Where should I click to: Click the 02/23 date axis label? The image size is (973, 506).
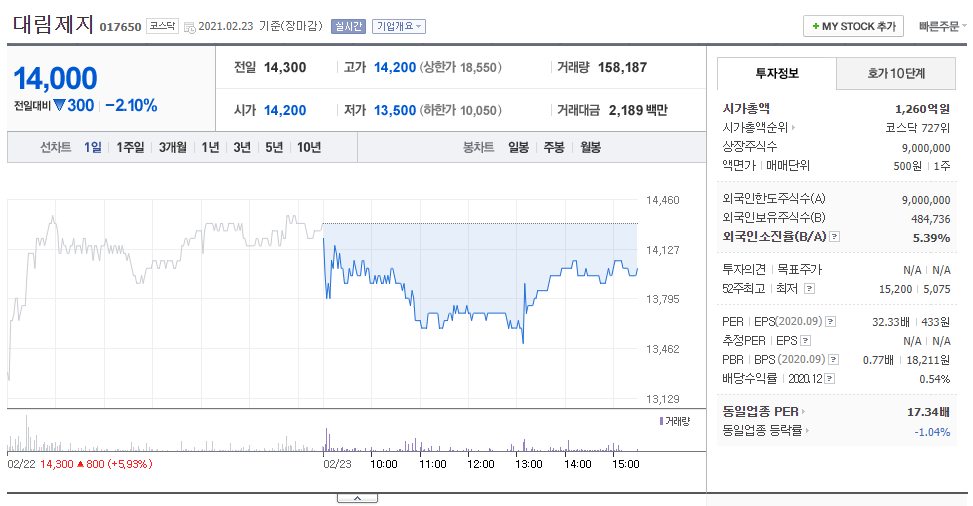tap(338, 464)
